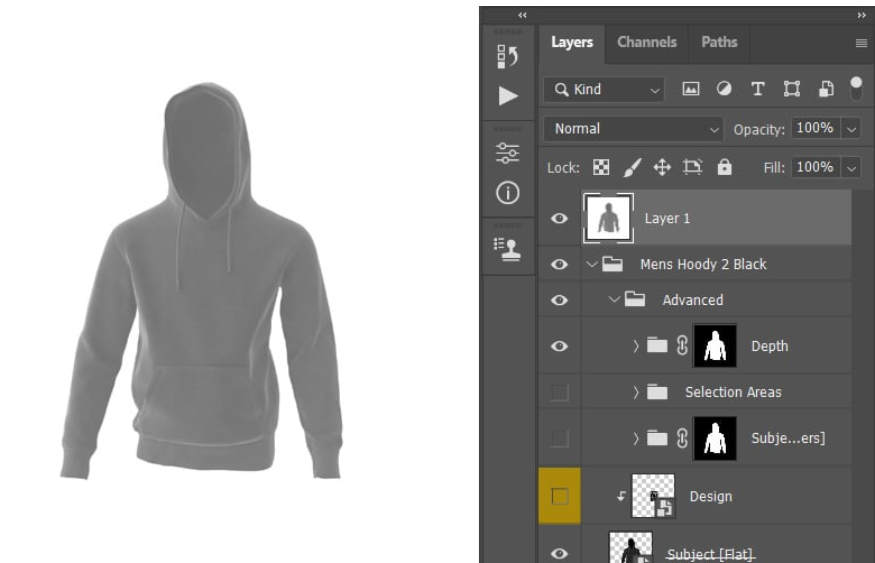This screenshot has height=563, width=875.
Task: Open the History panel icon
Action: [x=507, y=56]
